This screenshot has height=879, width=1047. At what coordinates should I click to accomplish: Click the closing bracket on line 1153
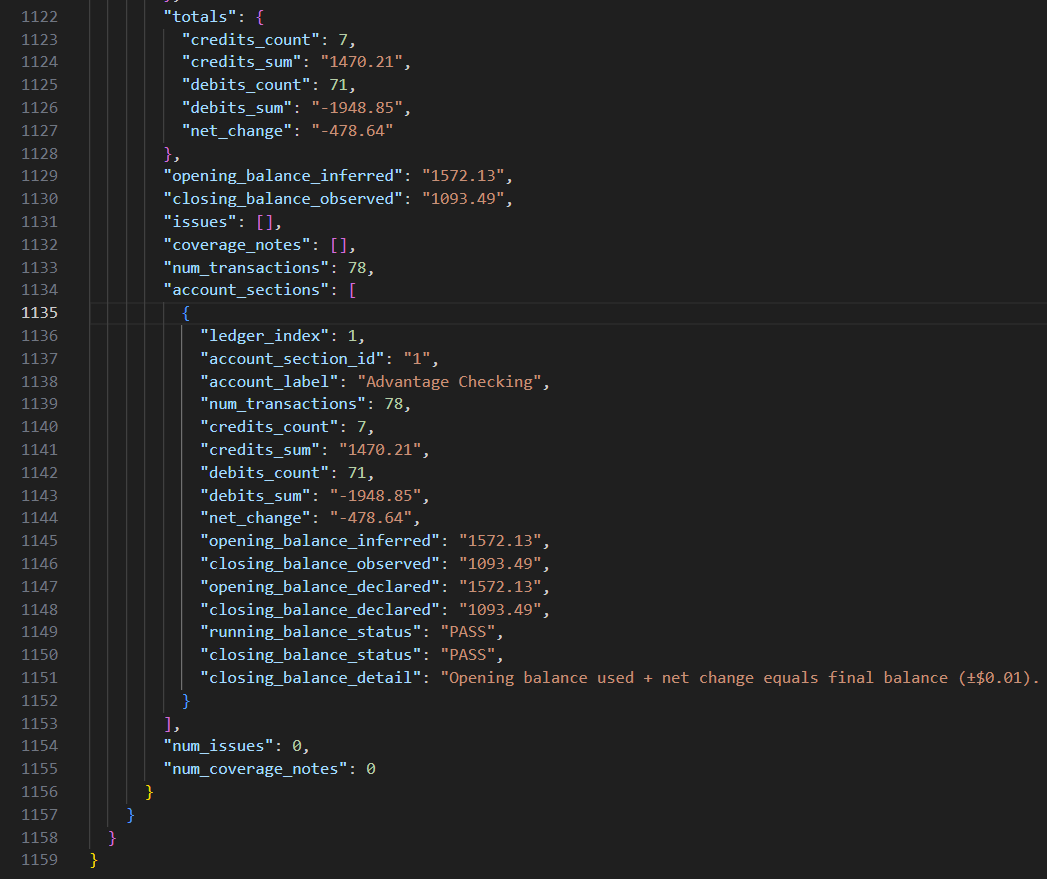pyautogui.click(x=167, y=722)
